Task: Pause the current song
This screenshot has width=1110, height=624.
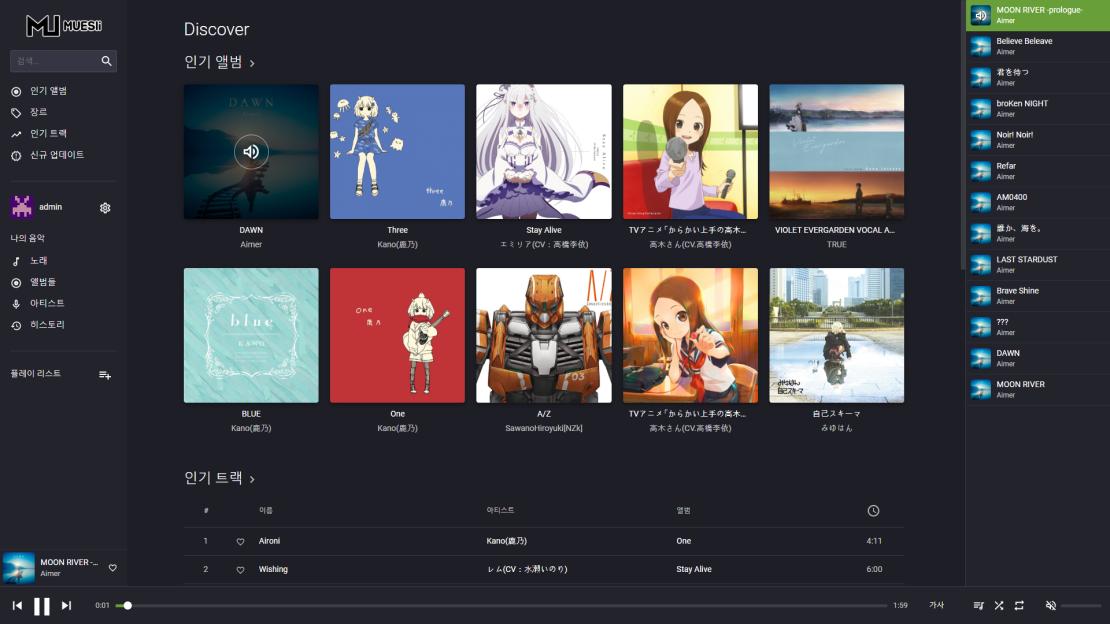Action: click(x=42, y=606)
